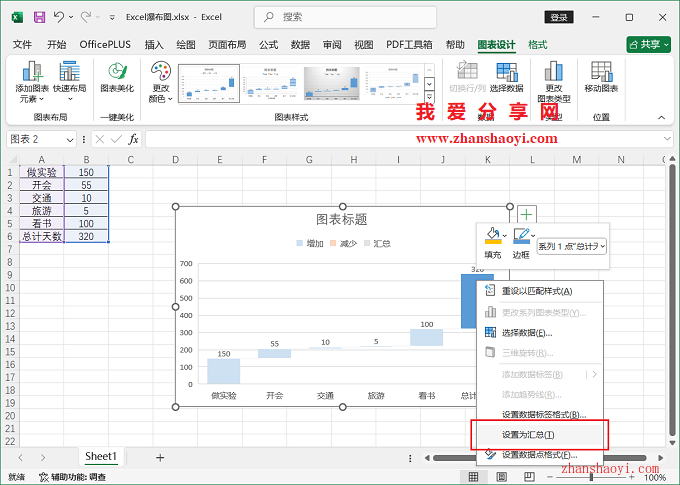Image resolution: width=680 pixels, height=485 pixels.
Task: Switch to Page Layout view in status bar
Action: (497, 477)
